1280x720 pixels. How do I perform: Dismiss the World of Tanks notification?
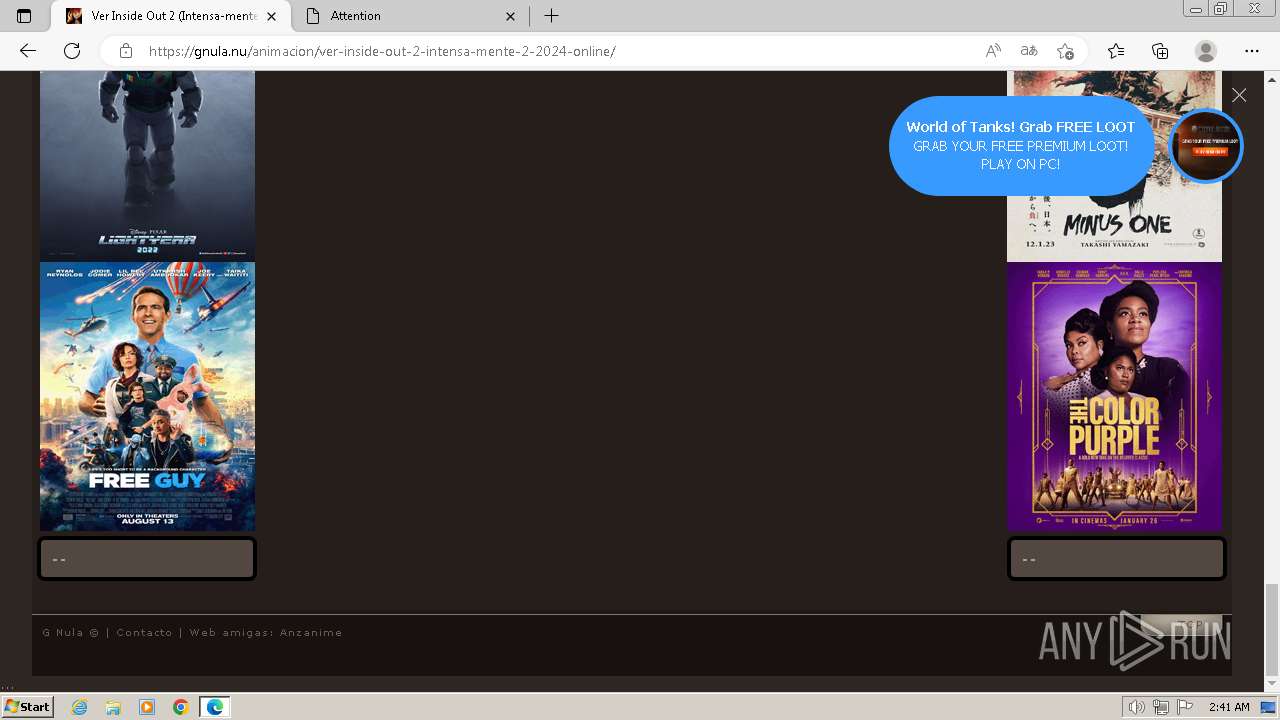(x=1239, y=95)
